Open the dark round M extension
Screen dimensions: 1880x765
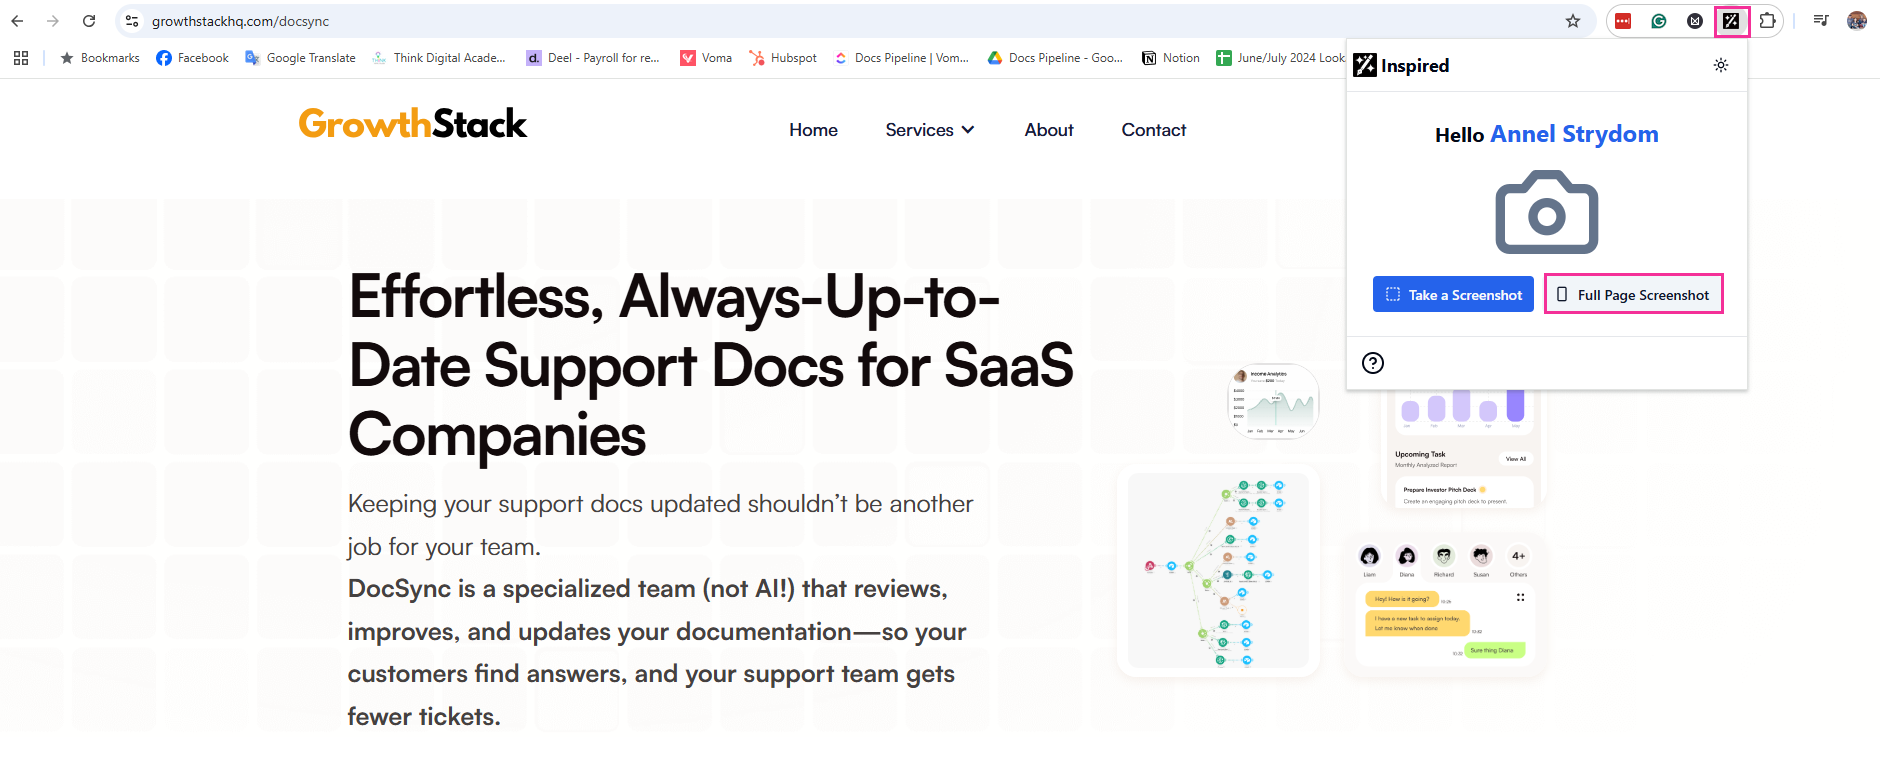click(x=1695, y=21)
